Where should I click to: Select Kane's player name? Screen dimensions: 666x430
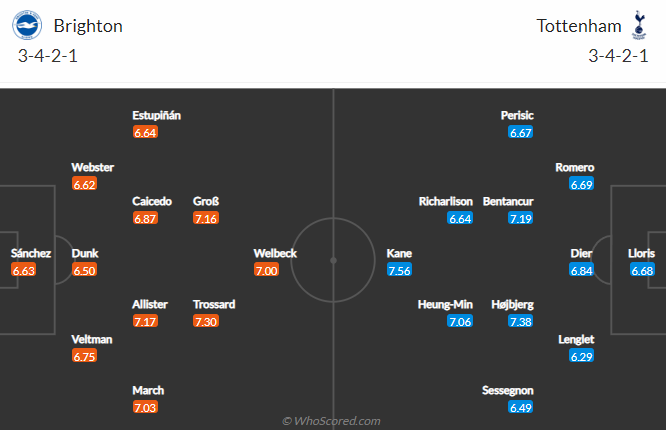tap(399, 253)
